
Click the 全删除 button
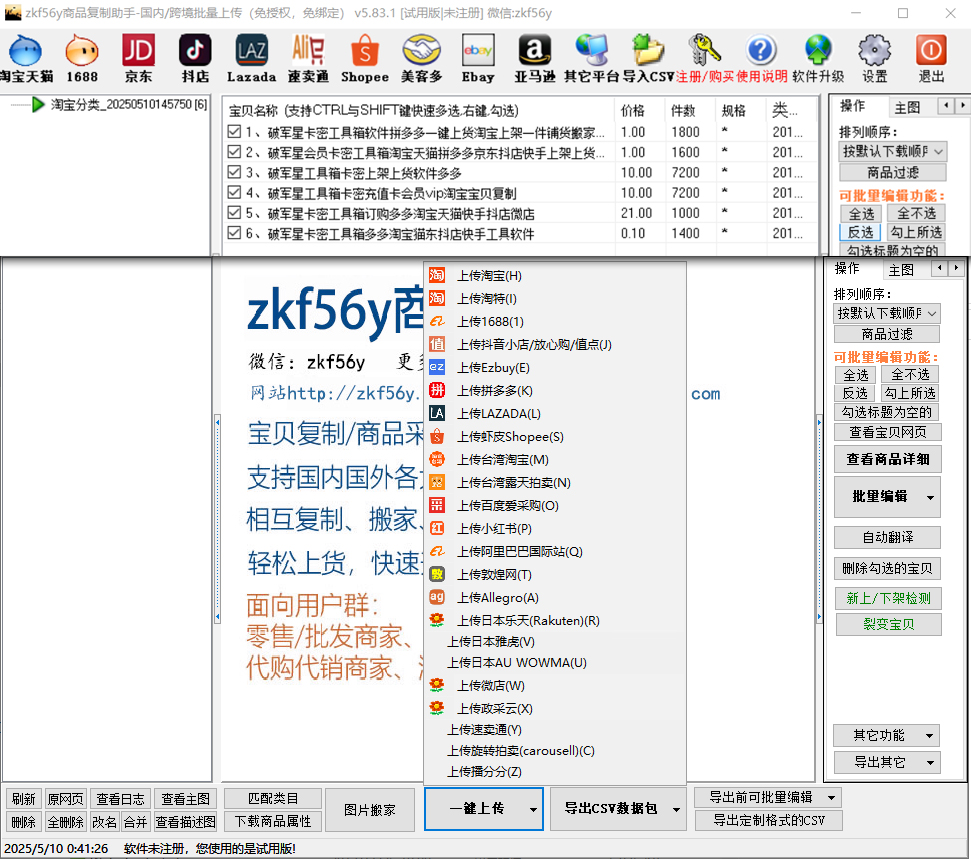pos(66,822)
